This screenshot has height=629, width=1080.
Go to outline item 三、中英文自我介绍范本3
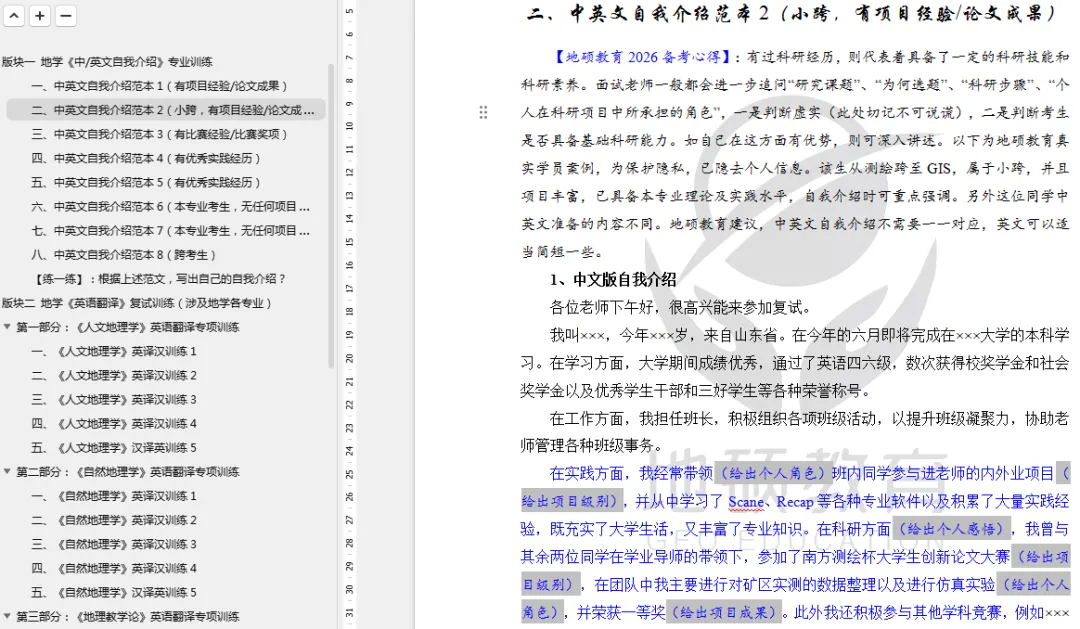click(159, 134)
